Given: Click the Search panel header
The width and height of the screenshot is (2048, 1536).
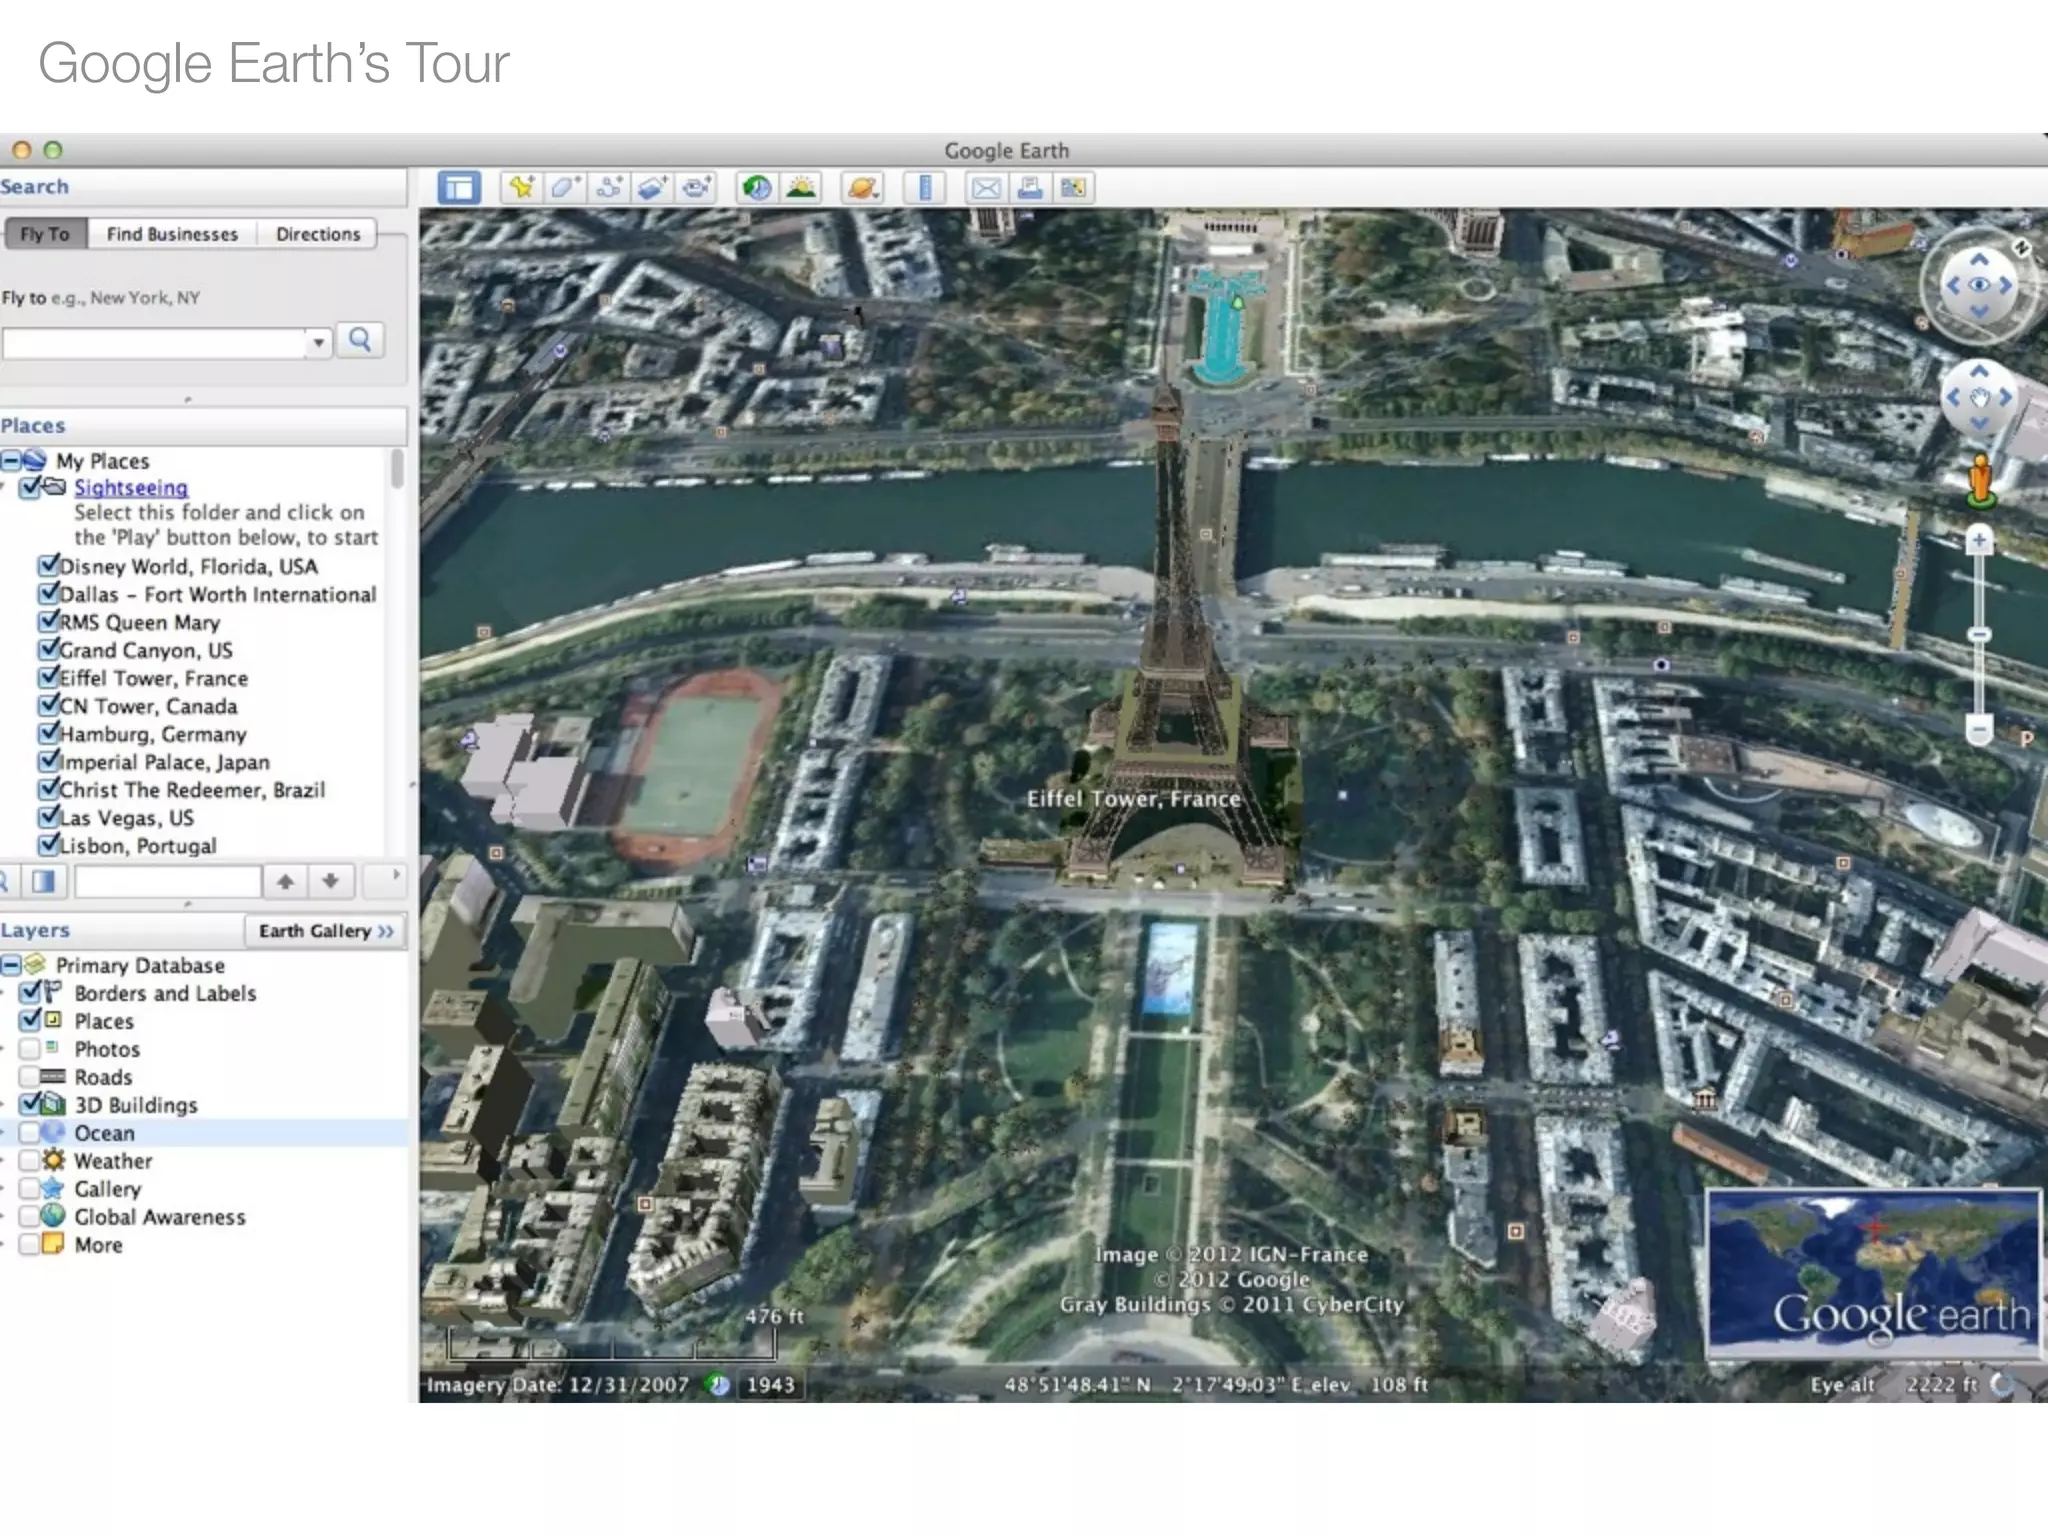Looking at the screenshot, I should pyautogui.click(x=203, y=187).
